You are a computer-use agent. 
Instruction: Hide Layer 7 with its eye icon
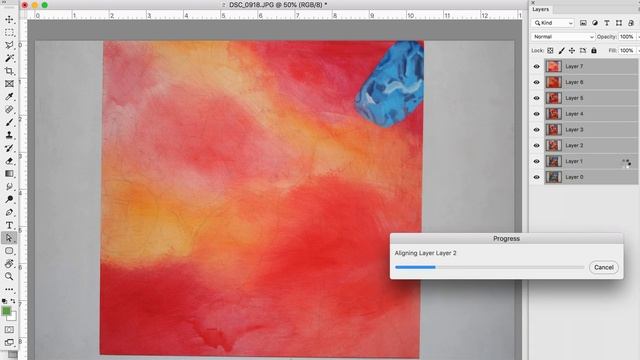(536, 67)
